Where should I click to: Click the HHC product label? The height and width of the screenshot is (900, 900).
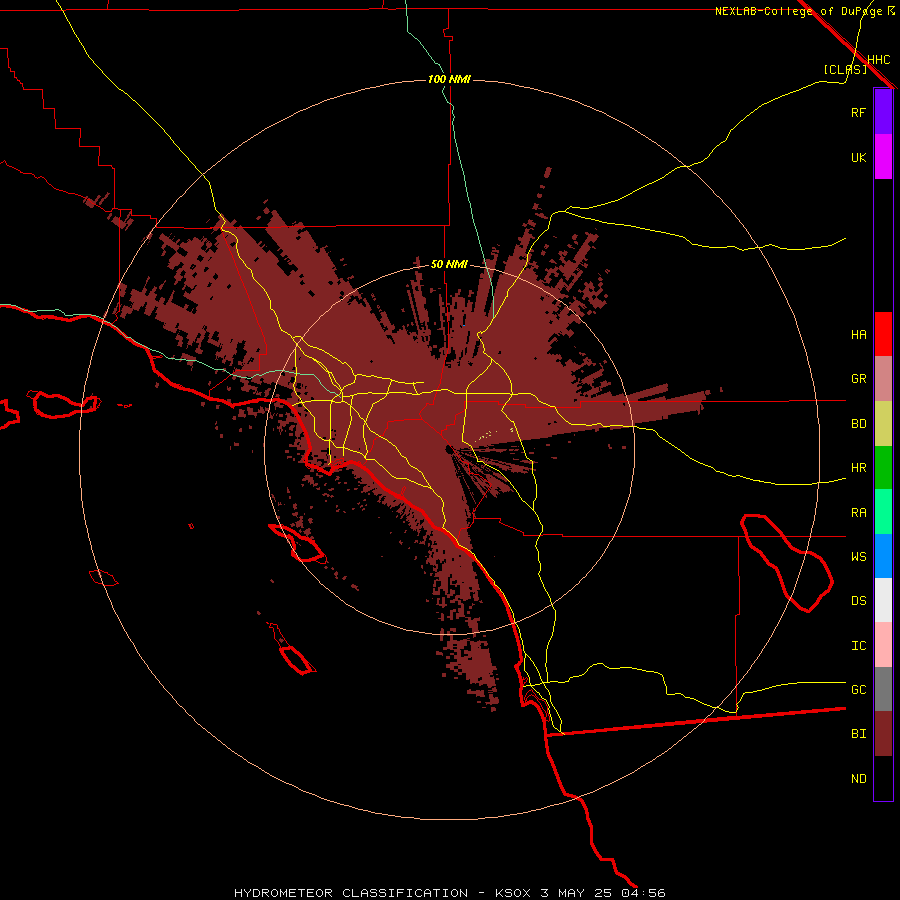[x=879, y=60]
